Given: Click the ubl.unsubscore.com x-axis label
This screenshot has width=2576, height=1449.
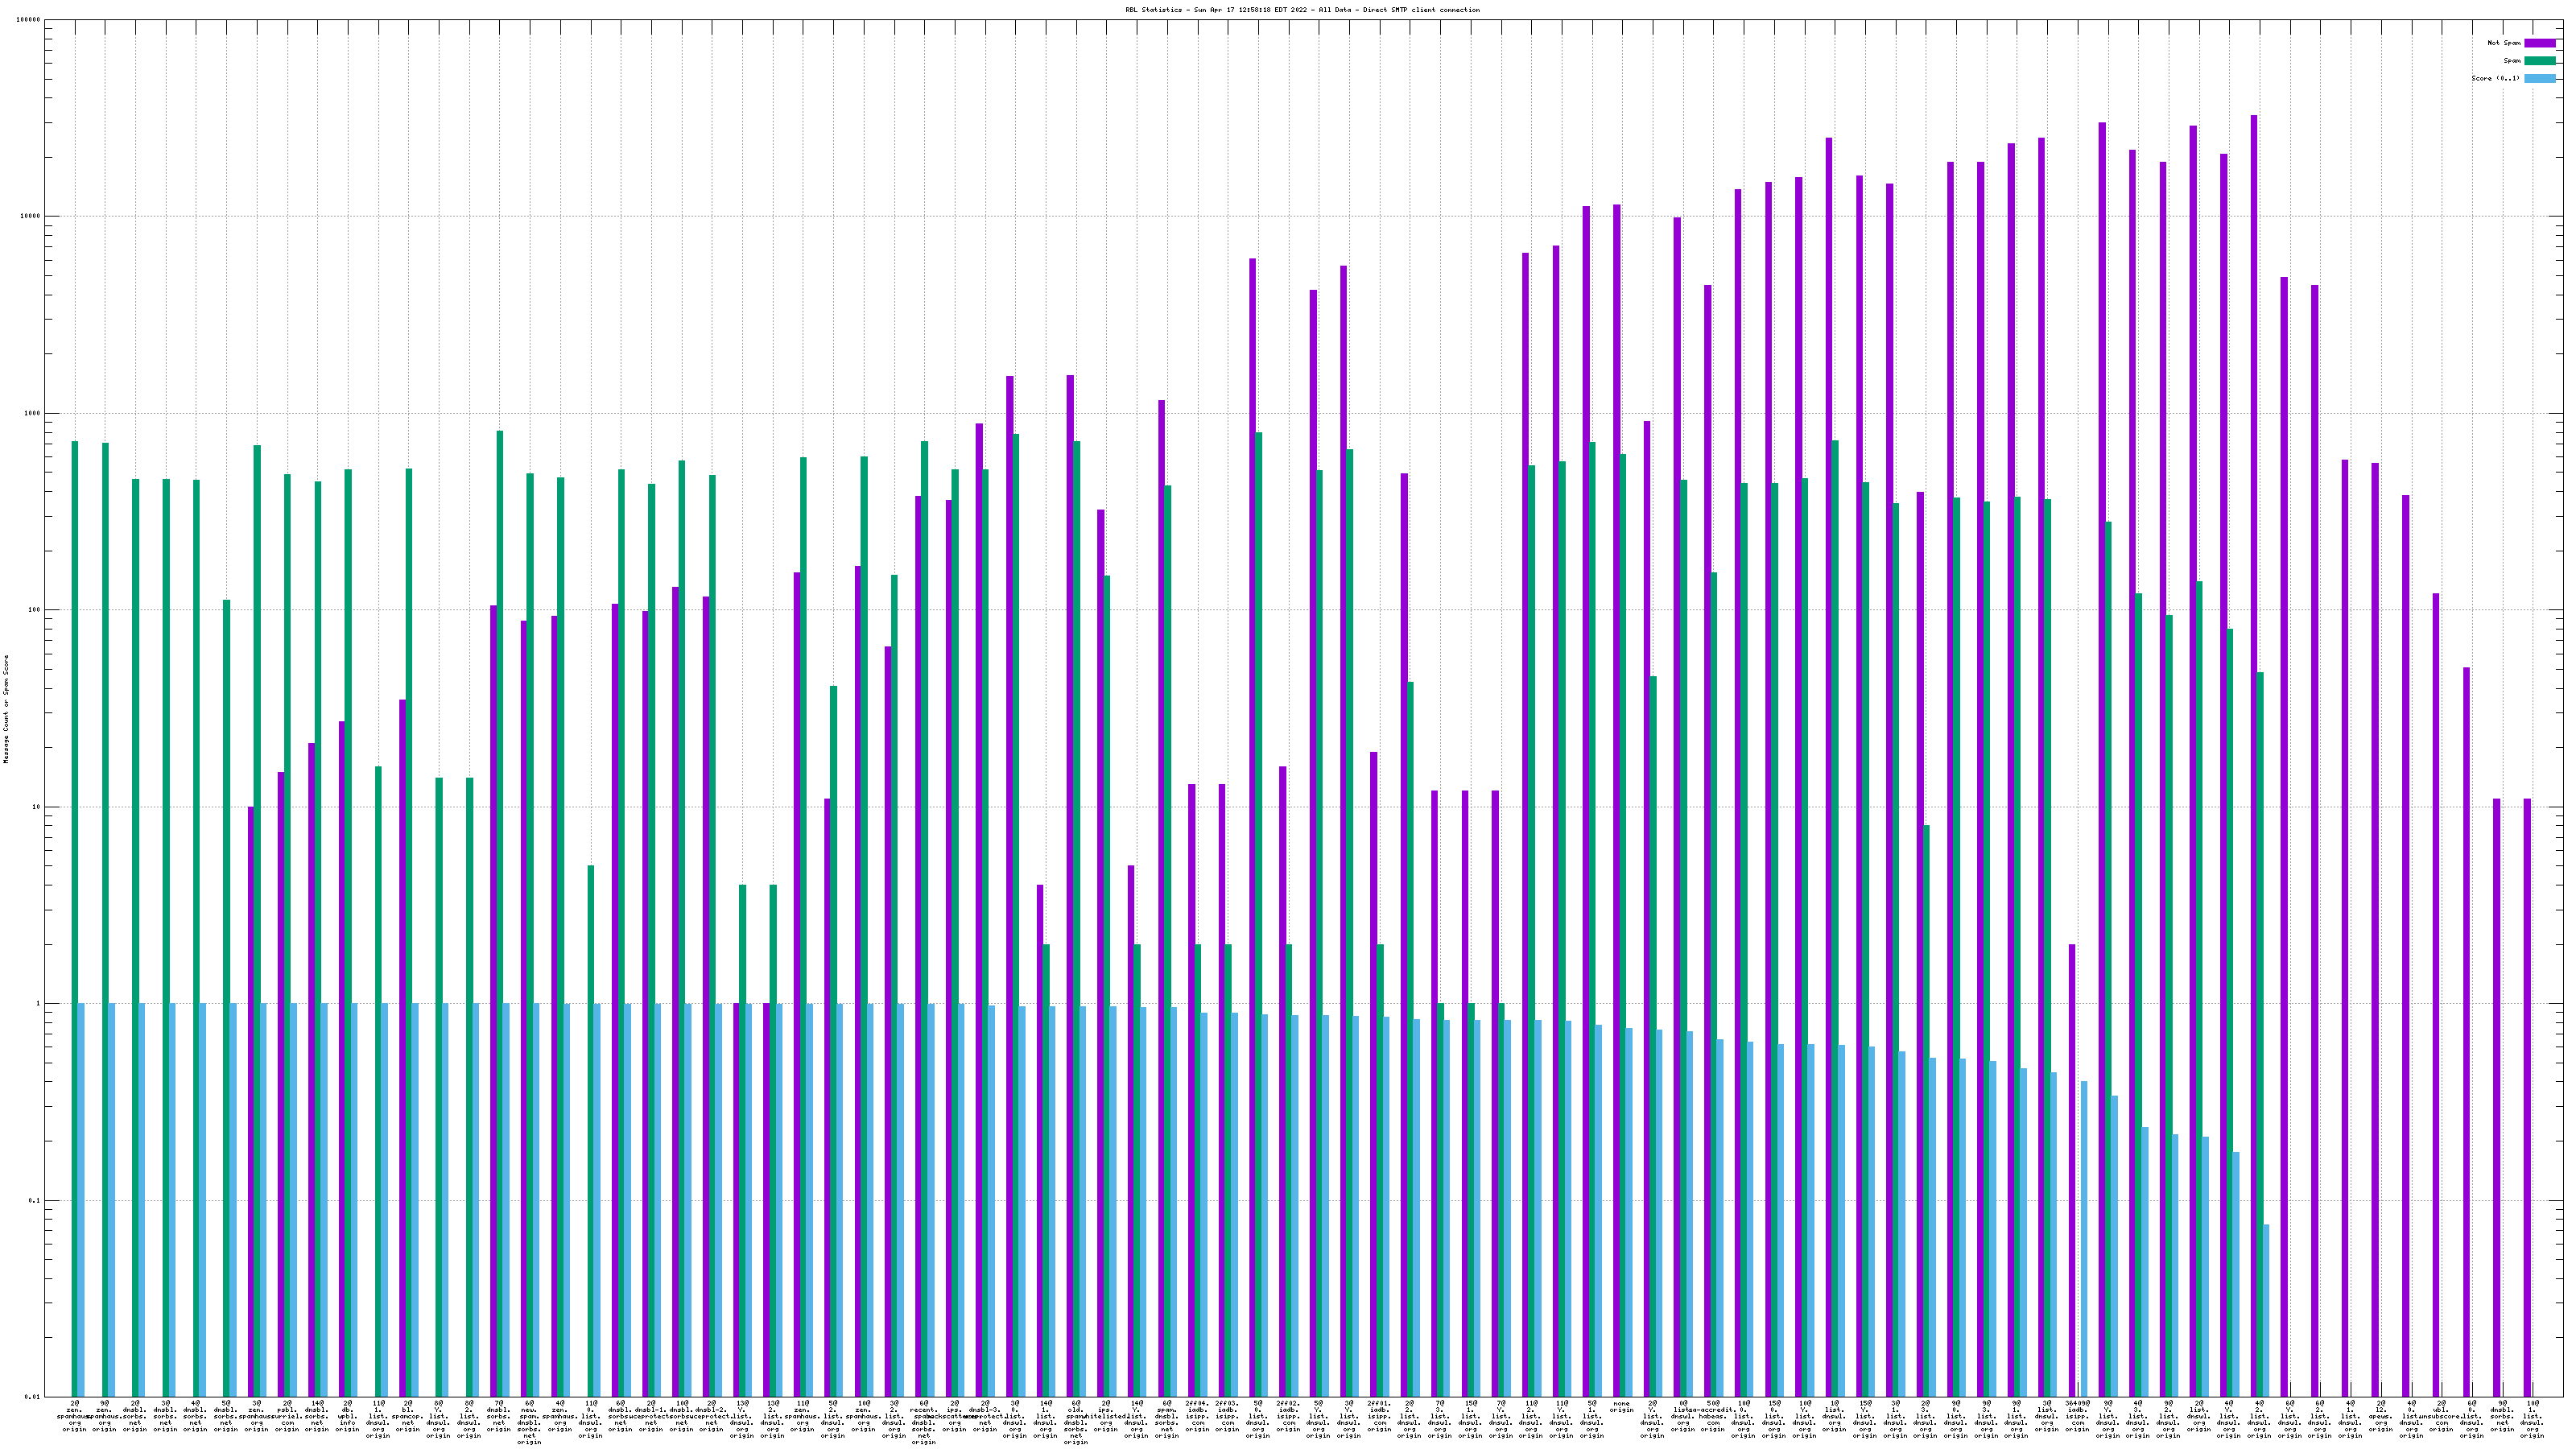Looking at the screenshot, I should pos(2440,1416).
